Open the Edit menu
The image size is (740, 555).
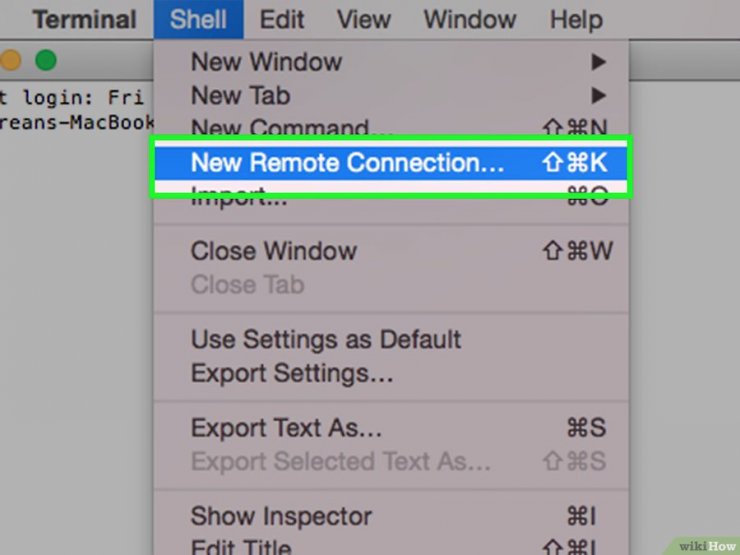click(282, 19)
